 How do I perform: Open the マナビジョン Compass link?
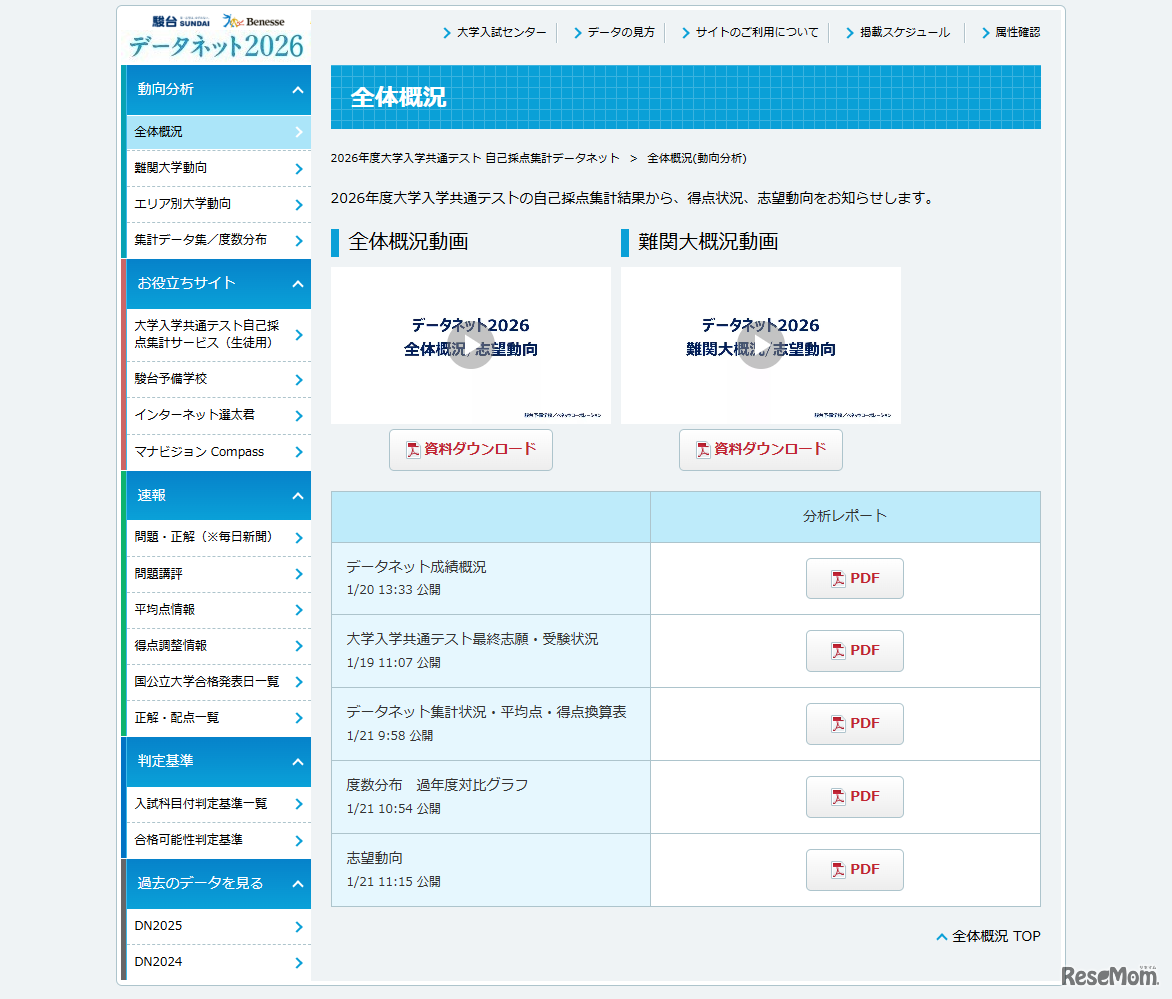pos(218,452)
